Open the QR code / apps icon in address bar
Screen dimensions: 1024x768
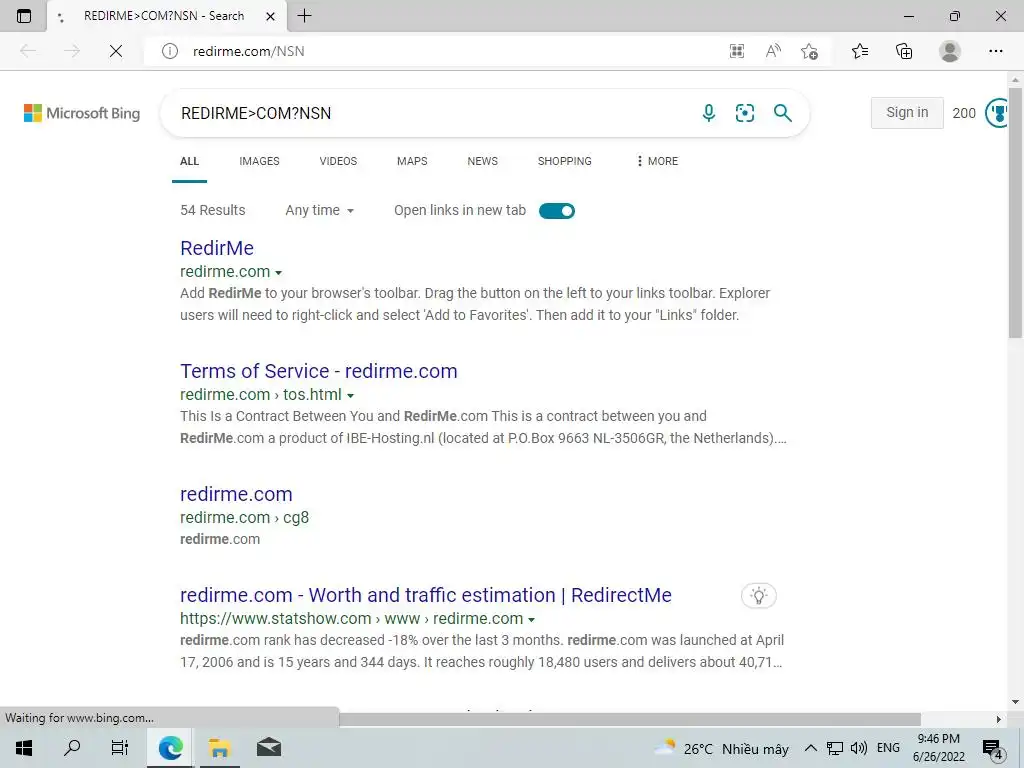click(737, 51)
